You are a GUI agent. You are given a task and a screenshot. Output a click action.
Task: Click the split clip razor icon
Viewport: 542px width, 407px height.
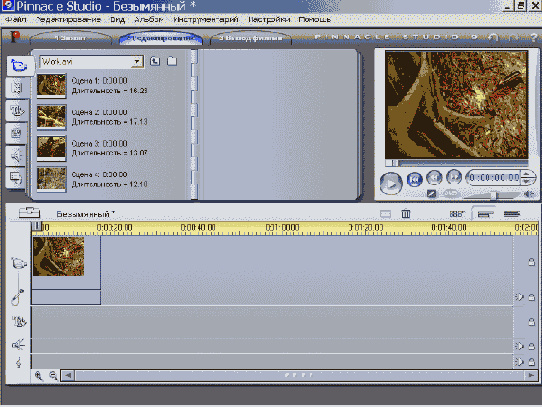pyautogui.click(x=385, y=214)
